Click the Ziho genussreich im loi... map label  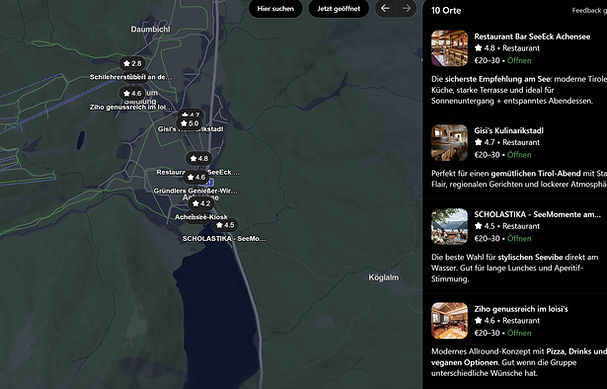(131, 107)
